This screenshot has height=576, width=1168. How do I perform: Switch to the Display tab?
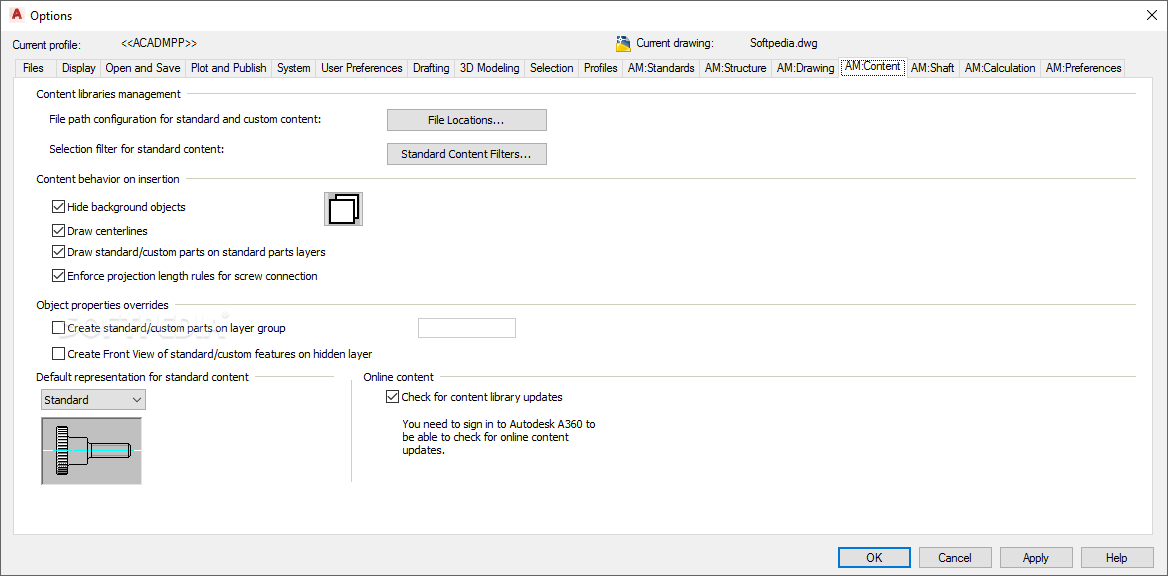tap(78, 68)
